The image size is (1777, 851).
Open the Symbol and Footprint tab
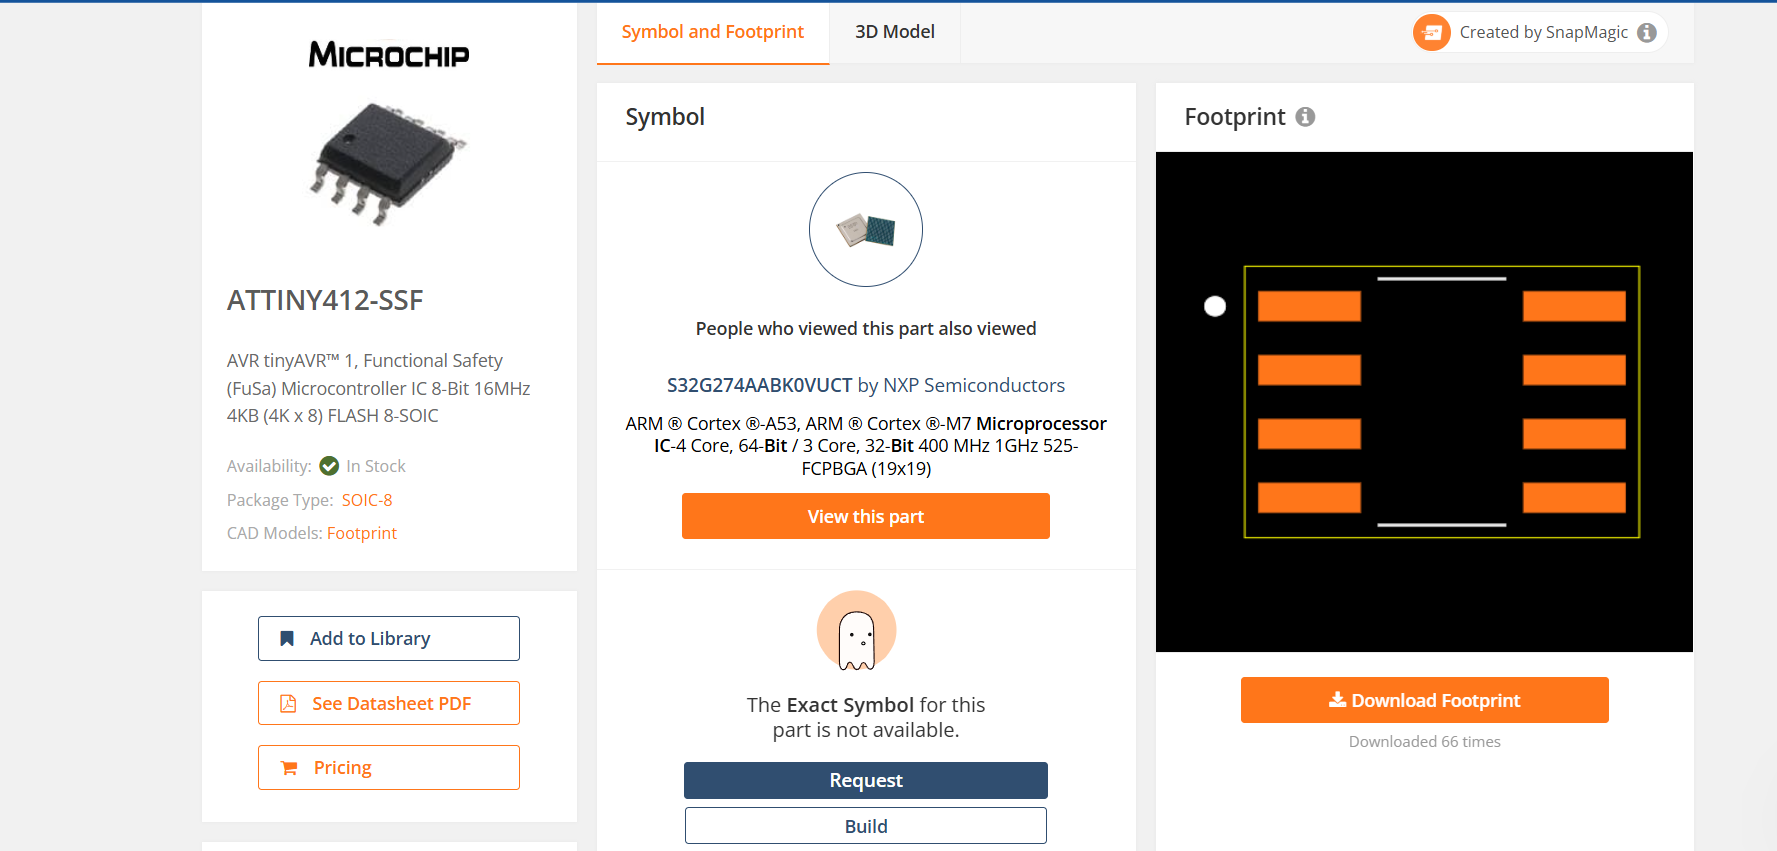point(713,32)
